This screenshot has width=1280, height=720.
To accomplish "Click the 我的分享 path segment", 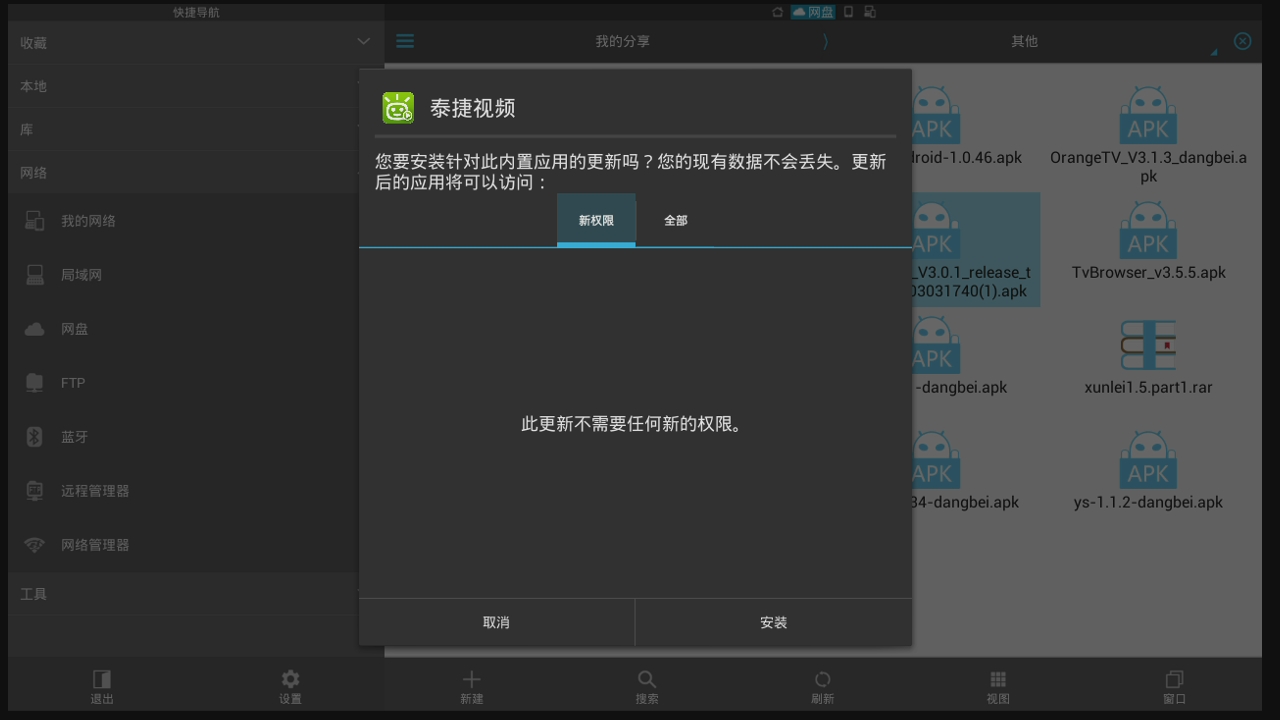I will pos(622,41).
